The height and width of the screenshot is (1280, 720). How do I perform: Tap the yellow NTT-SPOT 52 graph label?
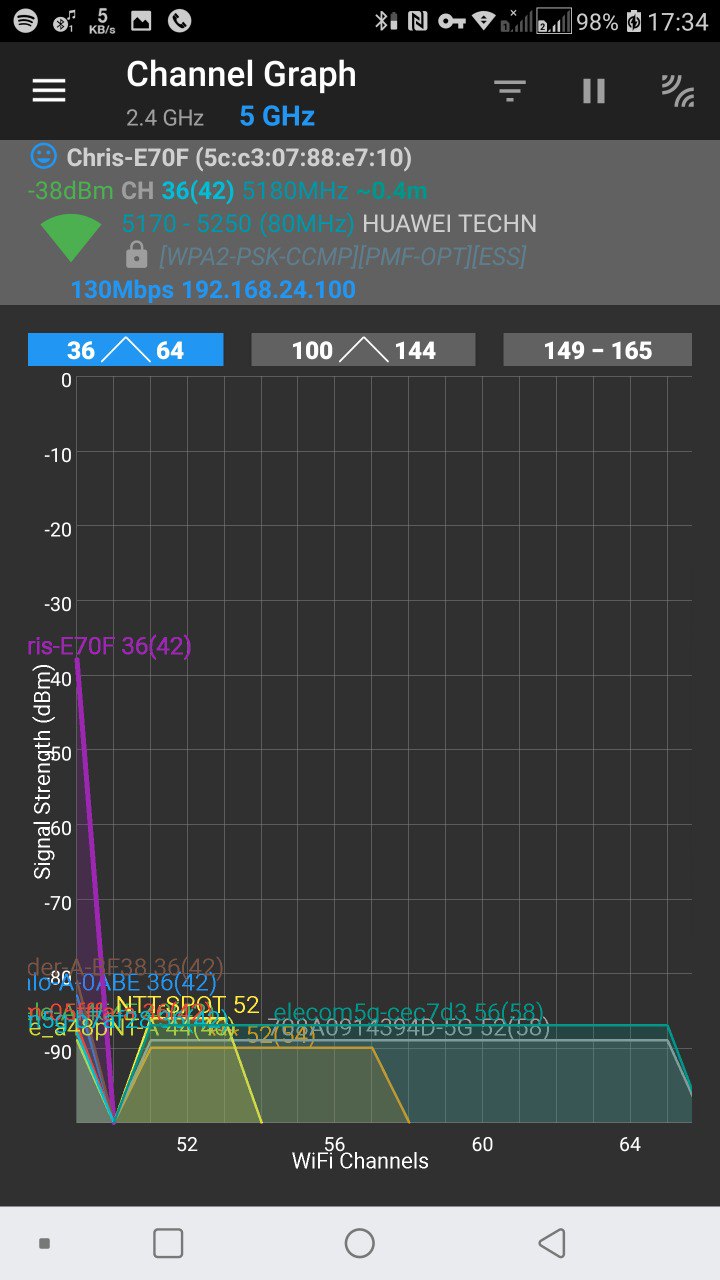click(x=187, y=1005)
